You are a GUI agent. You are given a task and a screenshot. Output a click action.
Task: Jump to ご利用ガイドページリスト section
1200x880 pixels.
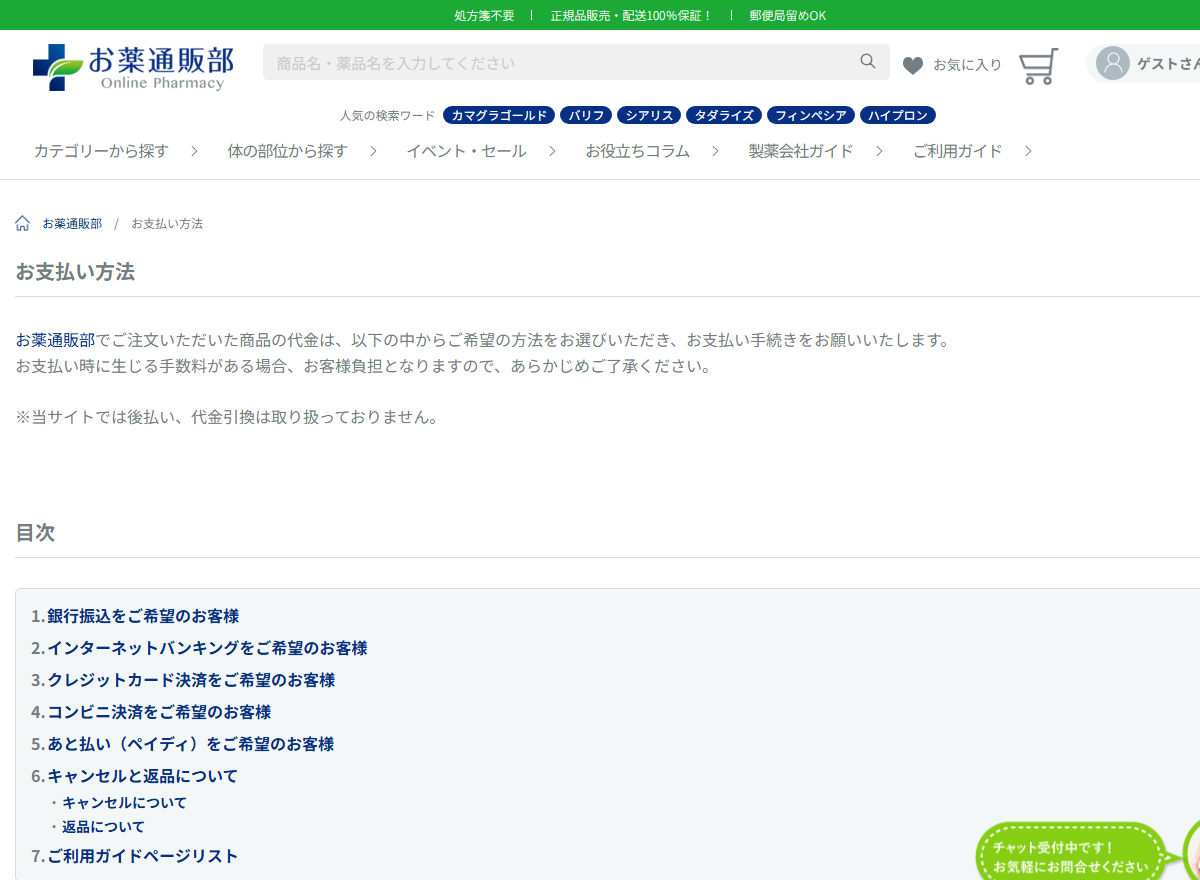pyautogui.click(x=142, y=856)
